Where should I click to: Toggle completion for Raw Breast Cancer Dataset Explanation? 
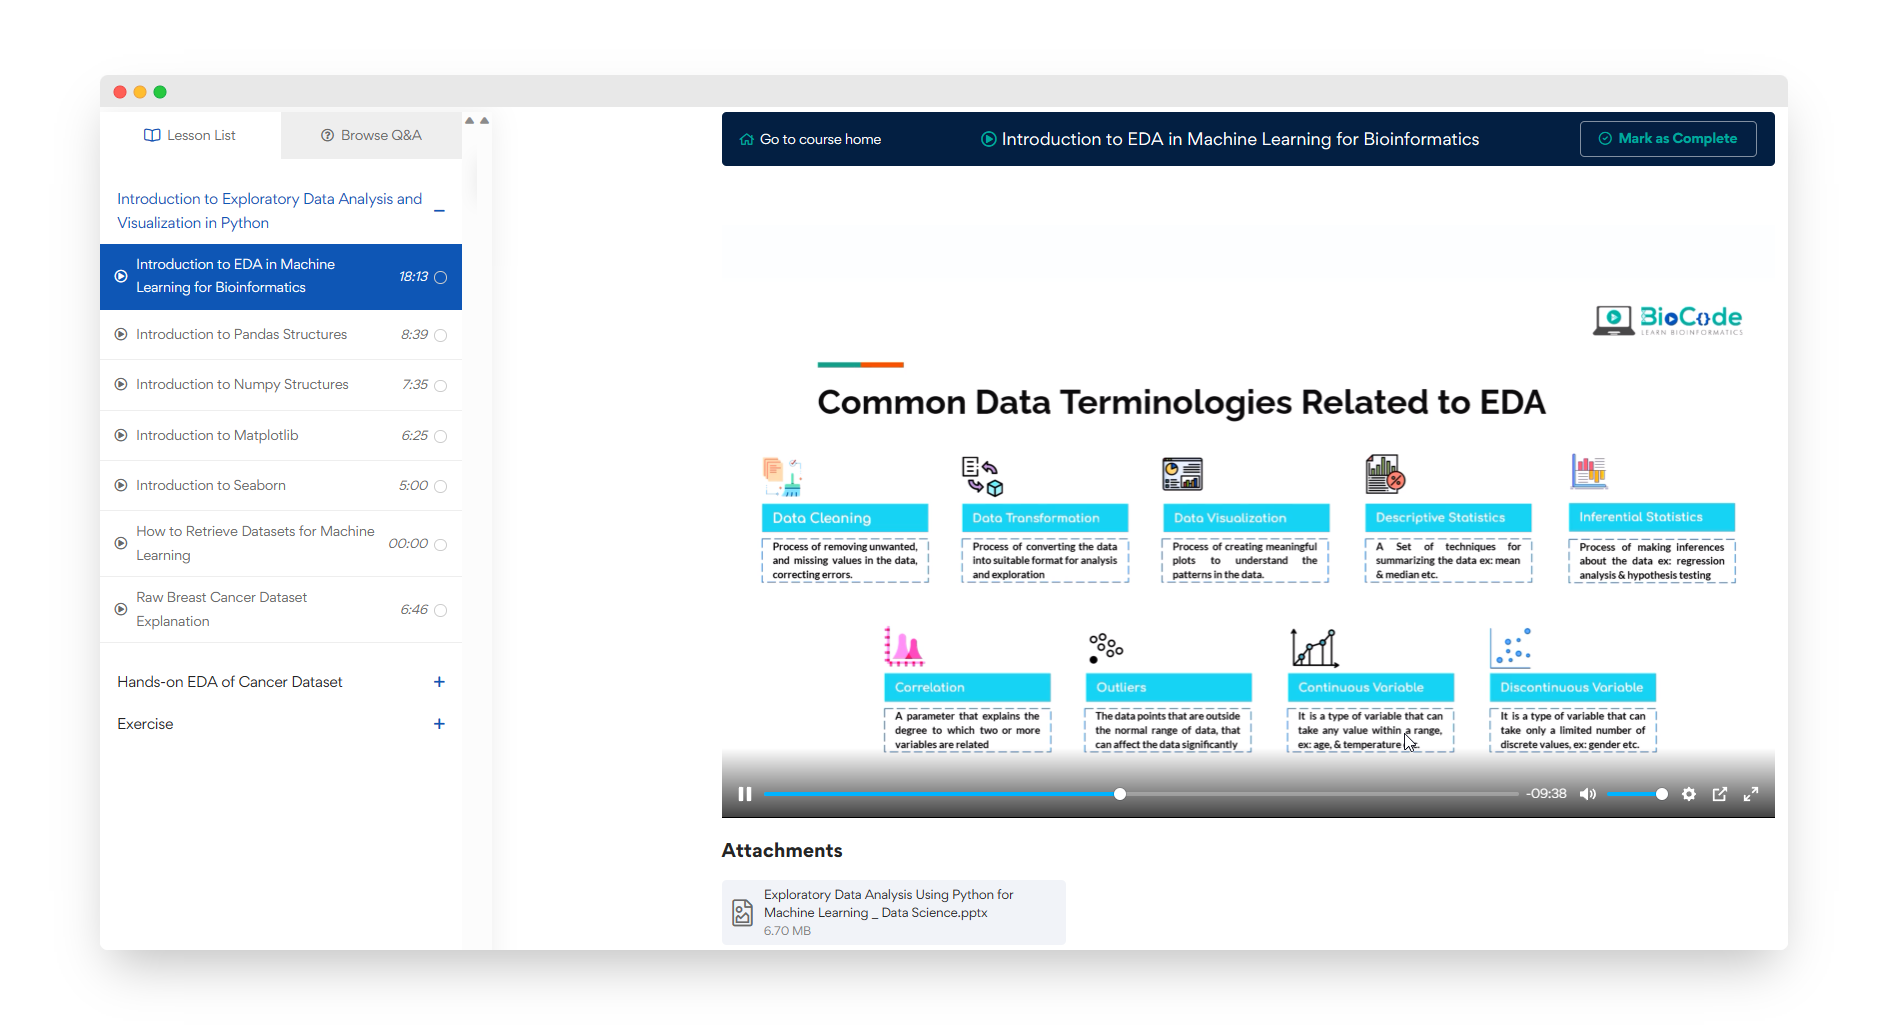click(x=442, y=609)
